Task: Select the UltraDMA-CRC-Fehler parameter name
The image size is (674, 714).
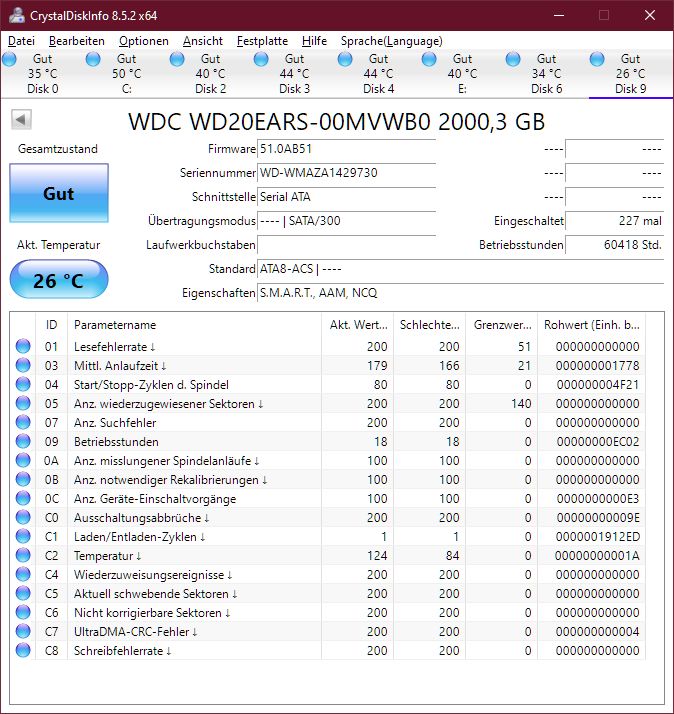Action: 136,632
